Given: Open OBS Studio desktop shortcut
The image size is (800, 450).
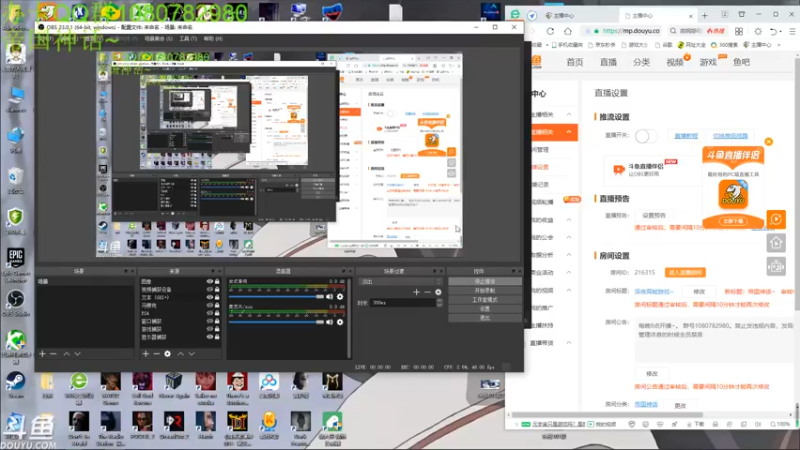Looking at the screenshot, I should click(x=16, y=304).
